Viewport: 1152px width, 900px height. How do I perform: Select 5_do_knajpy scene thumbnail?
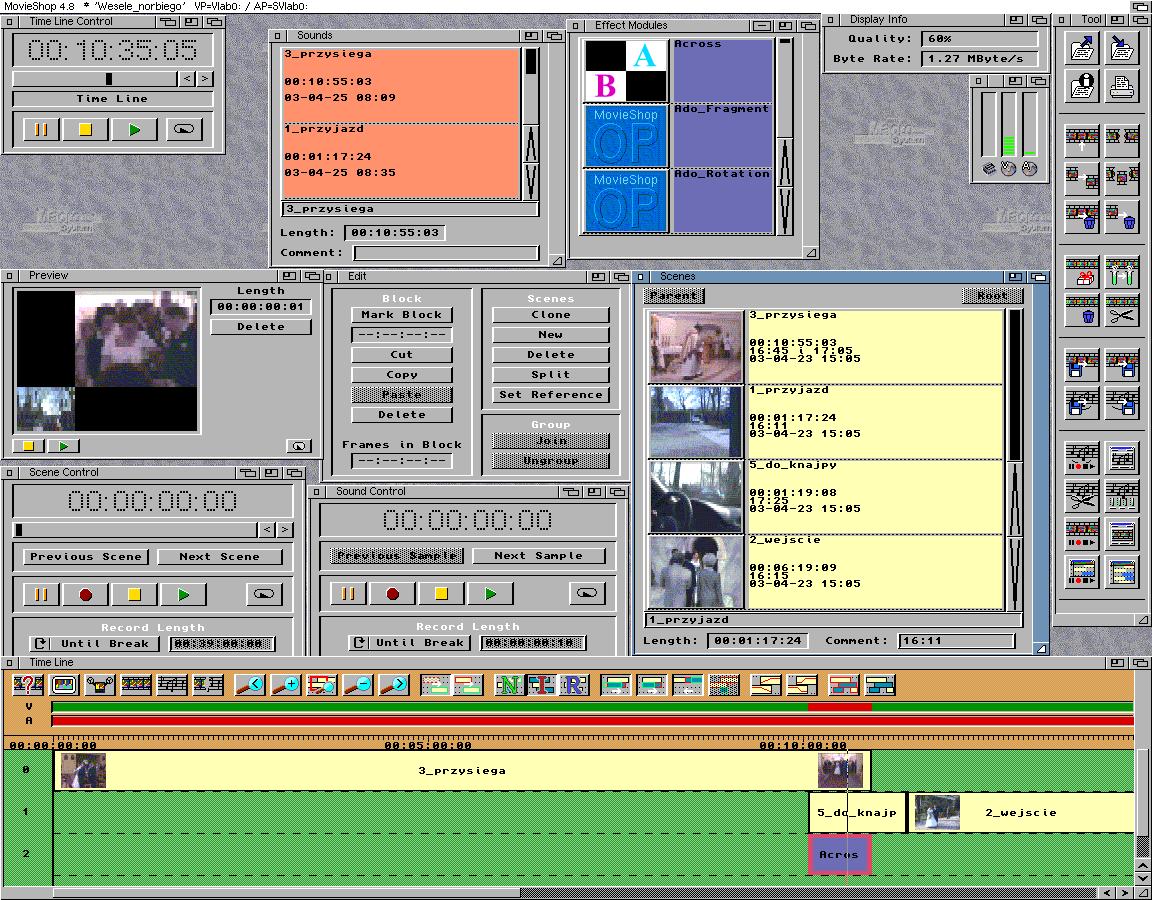point(696,497)
